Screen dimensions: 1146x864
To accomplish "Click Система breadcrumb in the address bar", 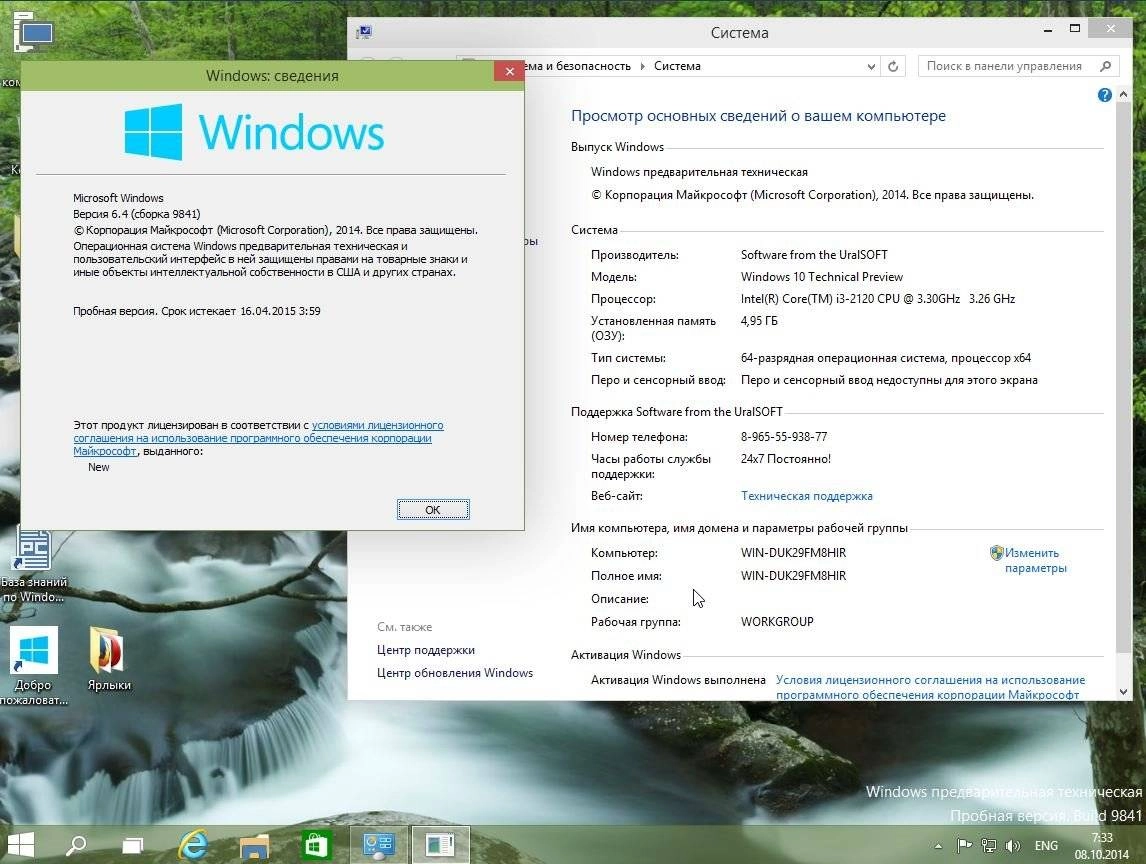I will click(677, 66).
